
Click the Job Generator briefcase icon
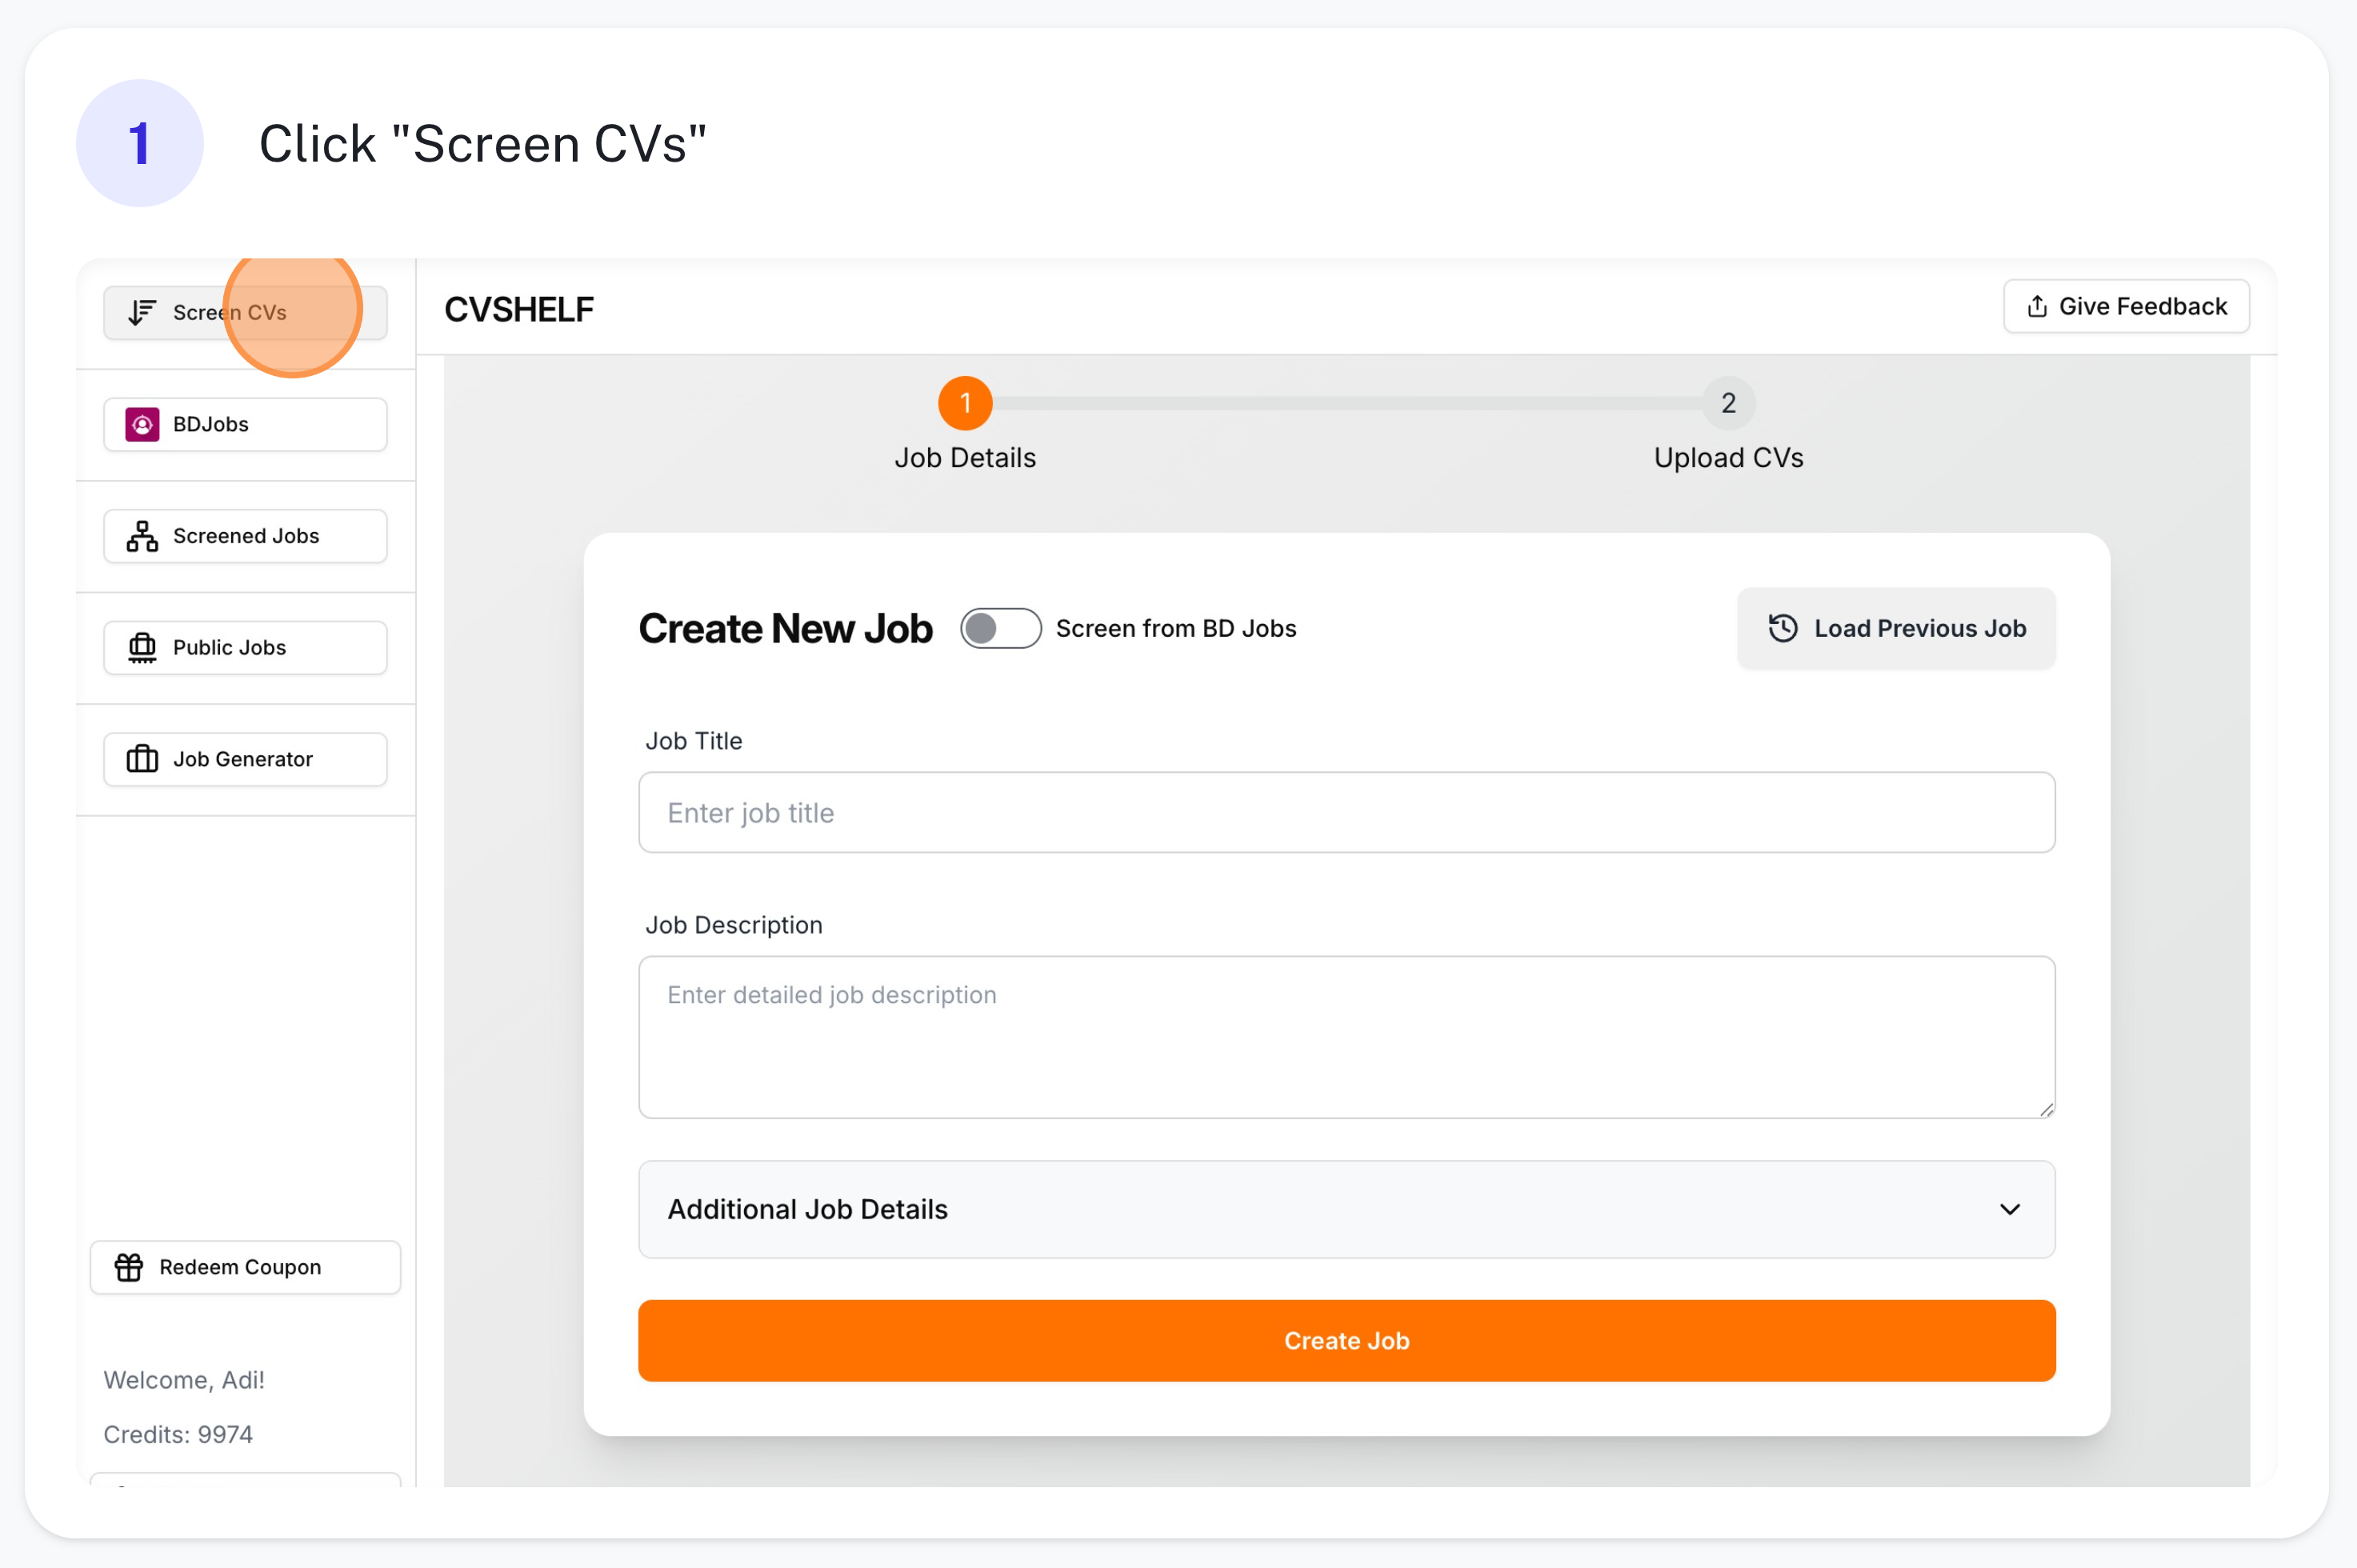pyautogui.click(x=142, y=759)
